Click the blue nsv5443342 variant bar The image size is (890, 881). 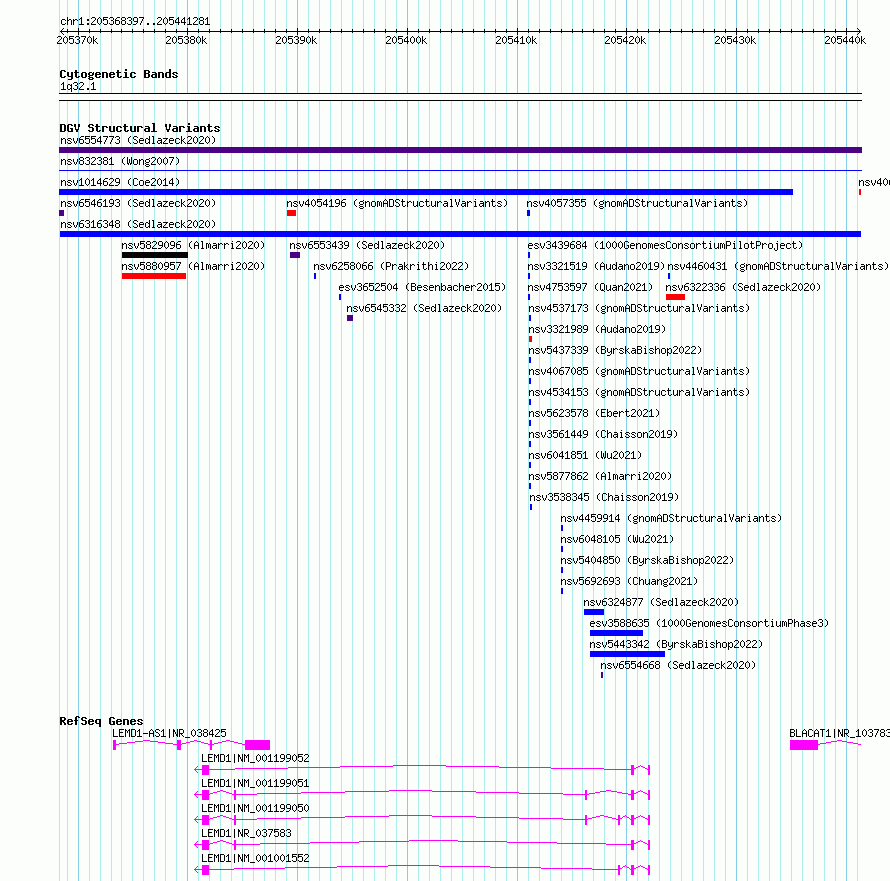pyautogui.click(x=627, y=654)
